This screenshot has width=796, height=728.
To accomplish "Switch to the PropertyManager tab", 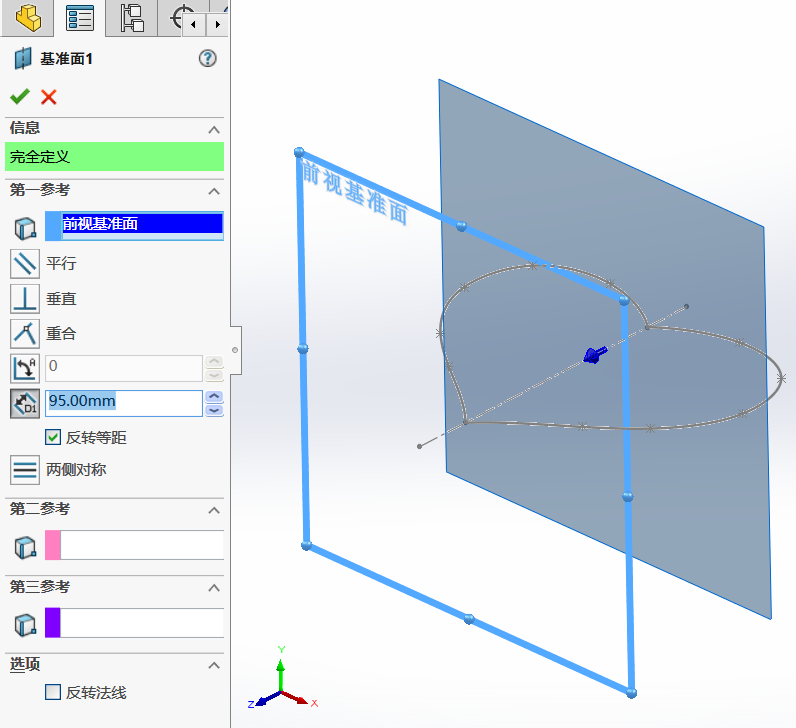I will pyautogui.click(x=80, y=18).
